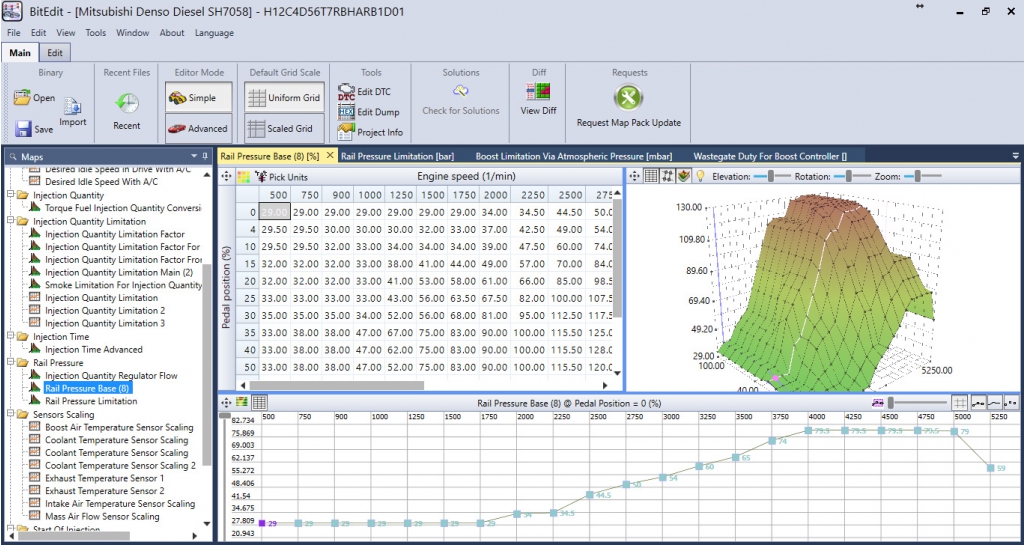Click the Request Map Pack Update wrench icon
The image size is (1024, 545).
[x=628, y=99]
